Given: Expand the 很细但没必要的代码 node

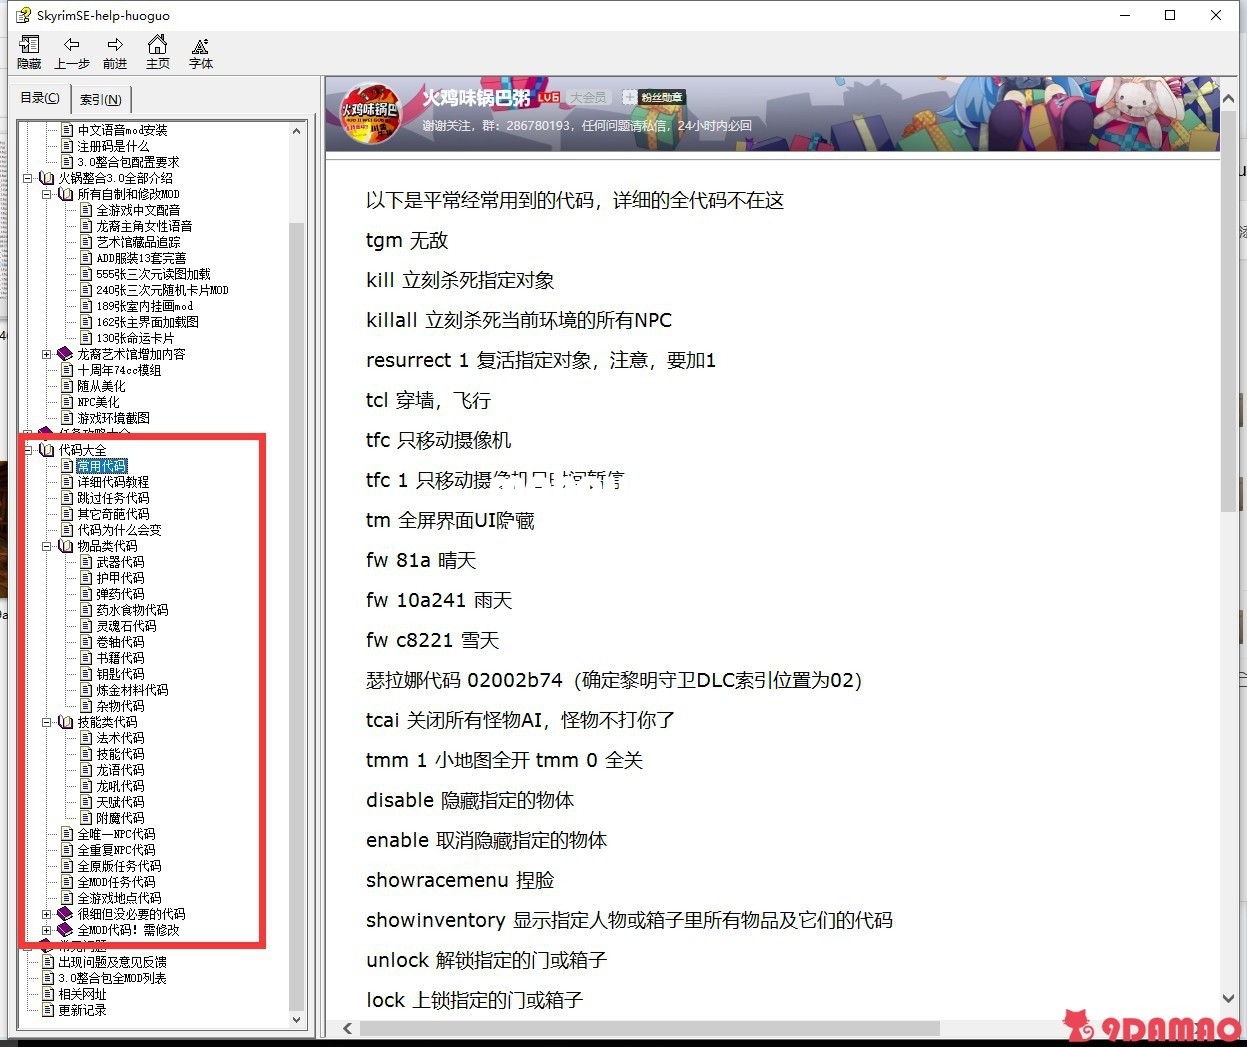Looking at the screenshot, I should point(47,914).
